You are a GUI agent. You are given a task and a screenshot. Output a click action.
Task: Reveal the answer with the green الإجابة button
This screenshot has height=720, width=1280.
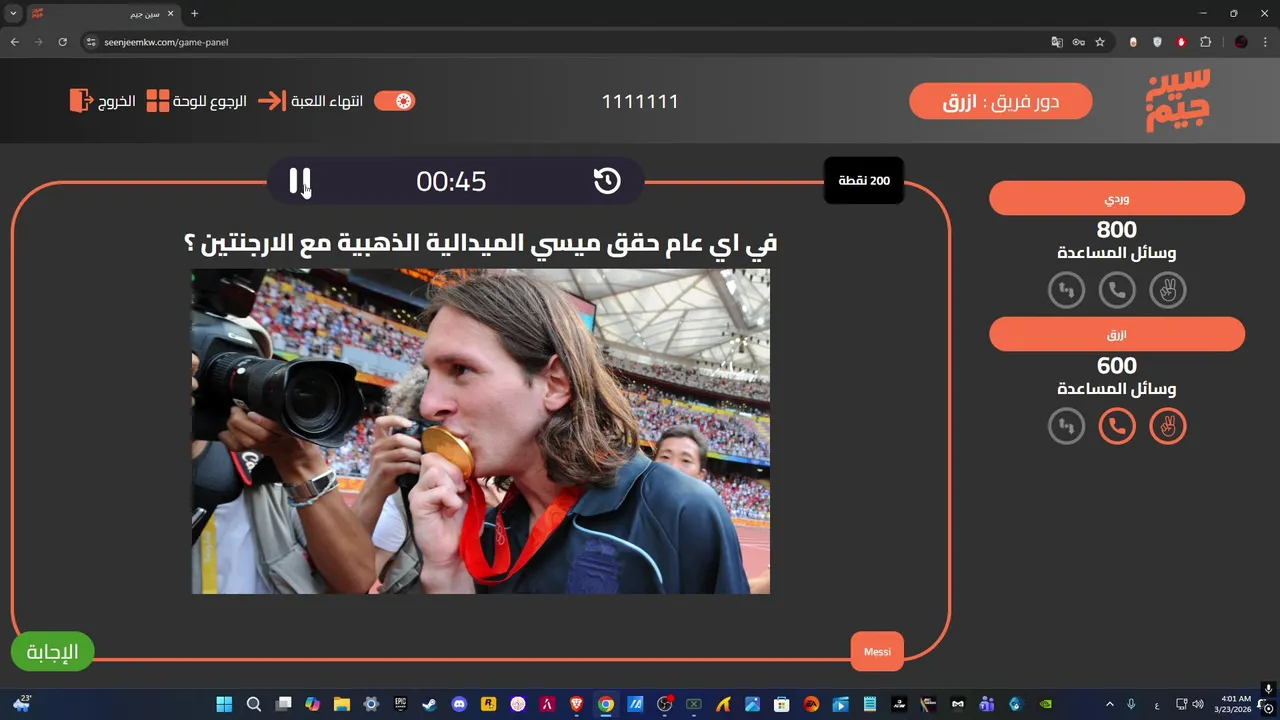click(52, 652)
